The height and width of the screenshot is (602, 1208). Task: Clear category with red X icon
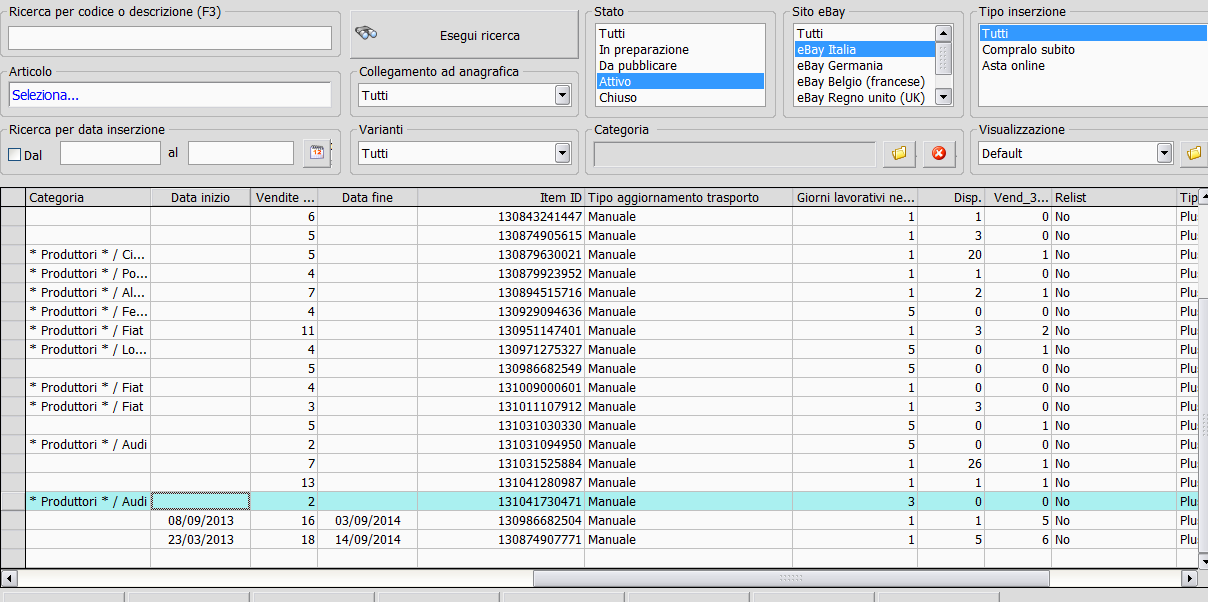click(x=939, y=153)
